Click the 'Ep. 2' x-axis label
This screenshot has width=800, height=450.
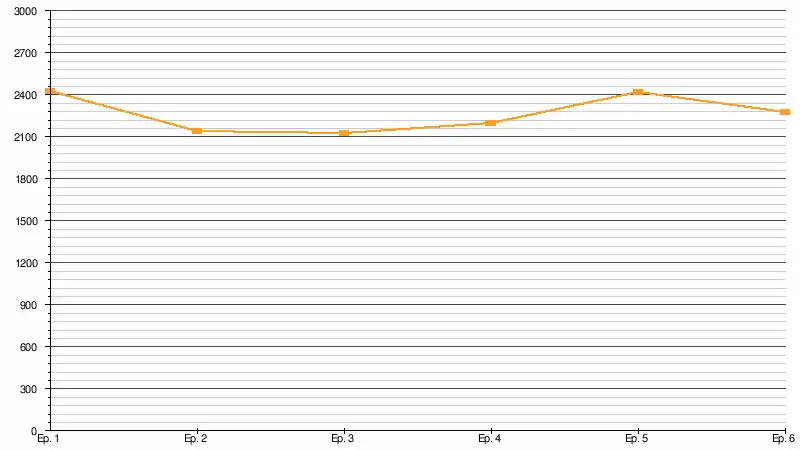(196, 439)
